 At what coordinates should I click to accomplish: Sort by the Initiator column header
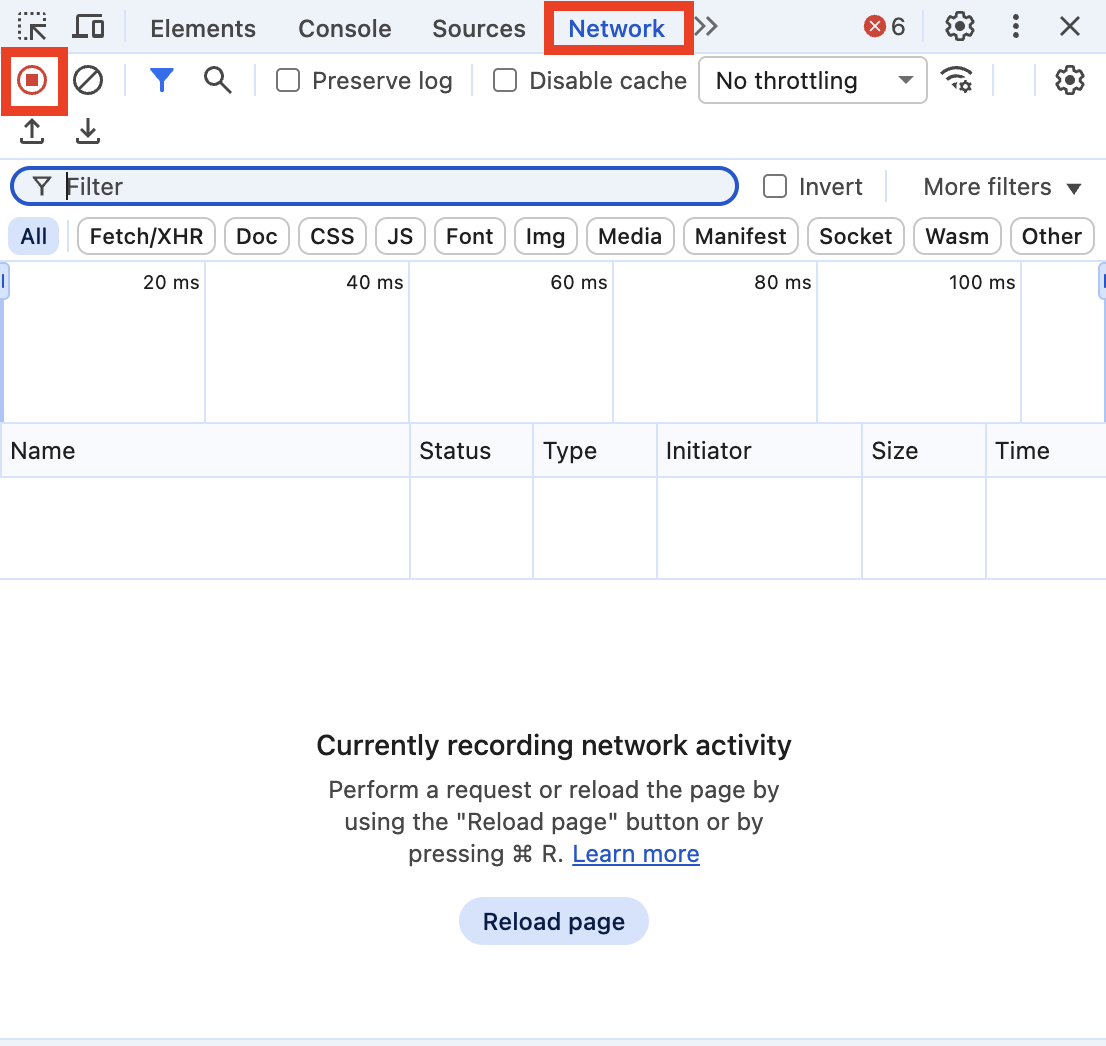(x=759, y=451)
